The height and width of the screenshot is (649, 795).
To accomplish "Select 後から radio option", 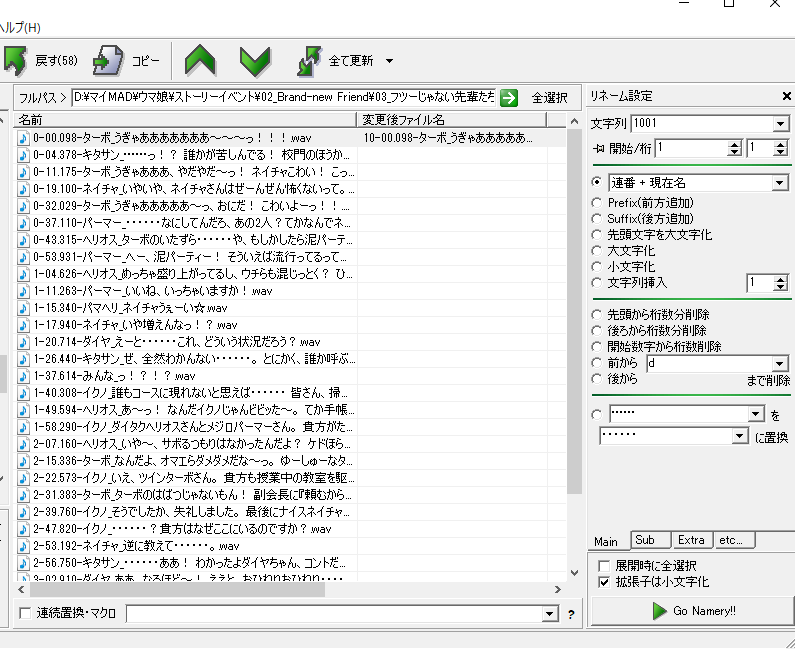I will tap(597, 379).
